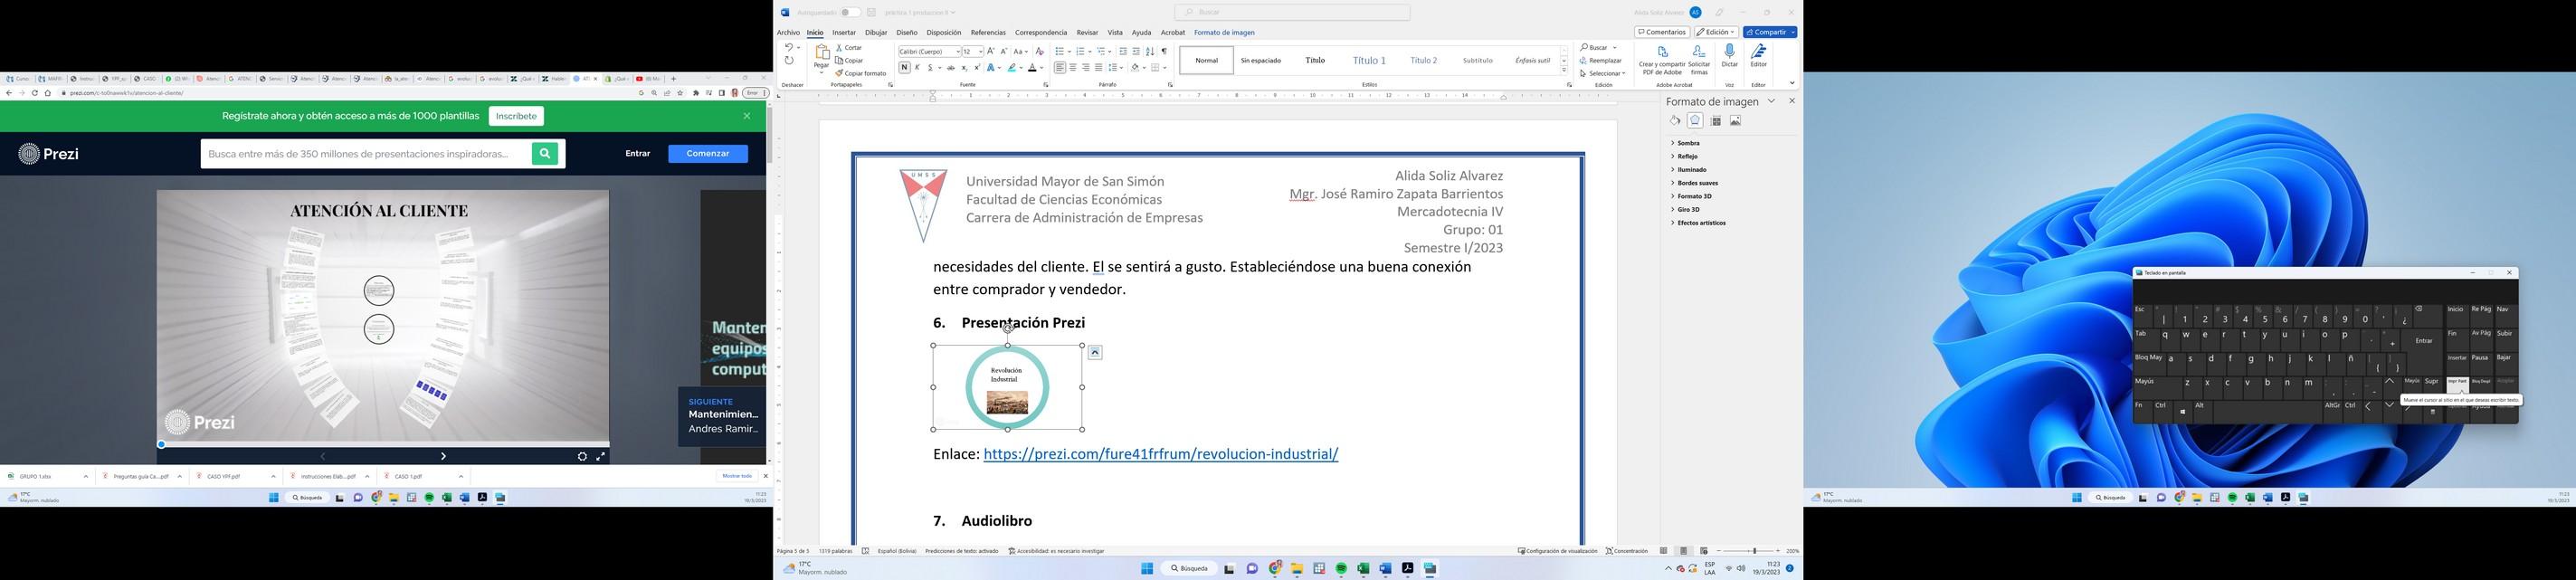Image resolution: width=2576 pixels, height=580 pixels.
Task: Apply italic K formatting
Action: click(917, 68)
